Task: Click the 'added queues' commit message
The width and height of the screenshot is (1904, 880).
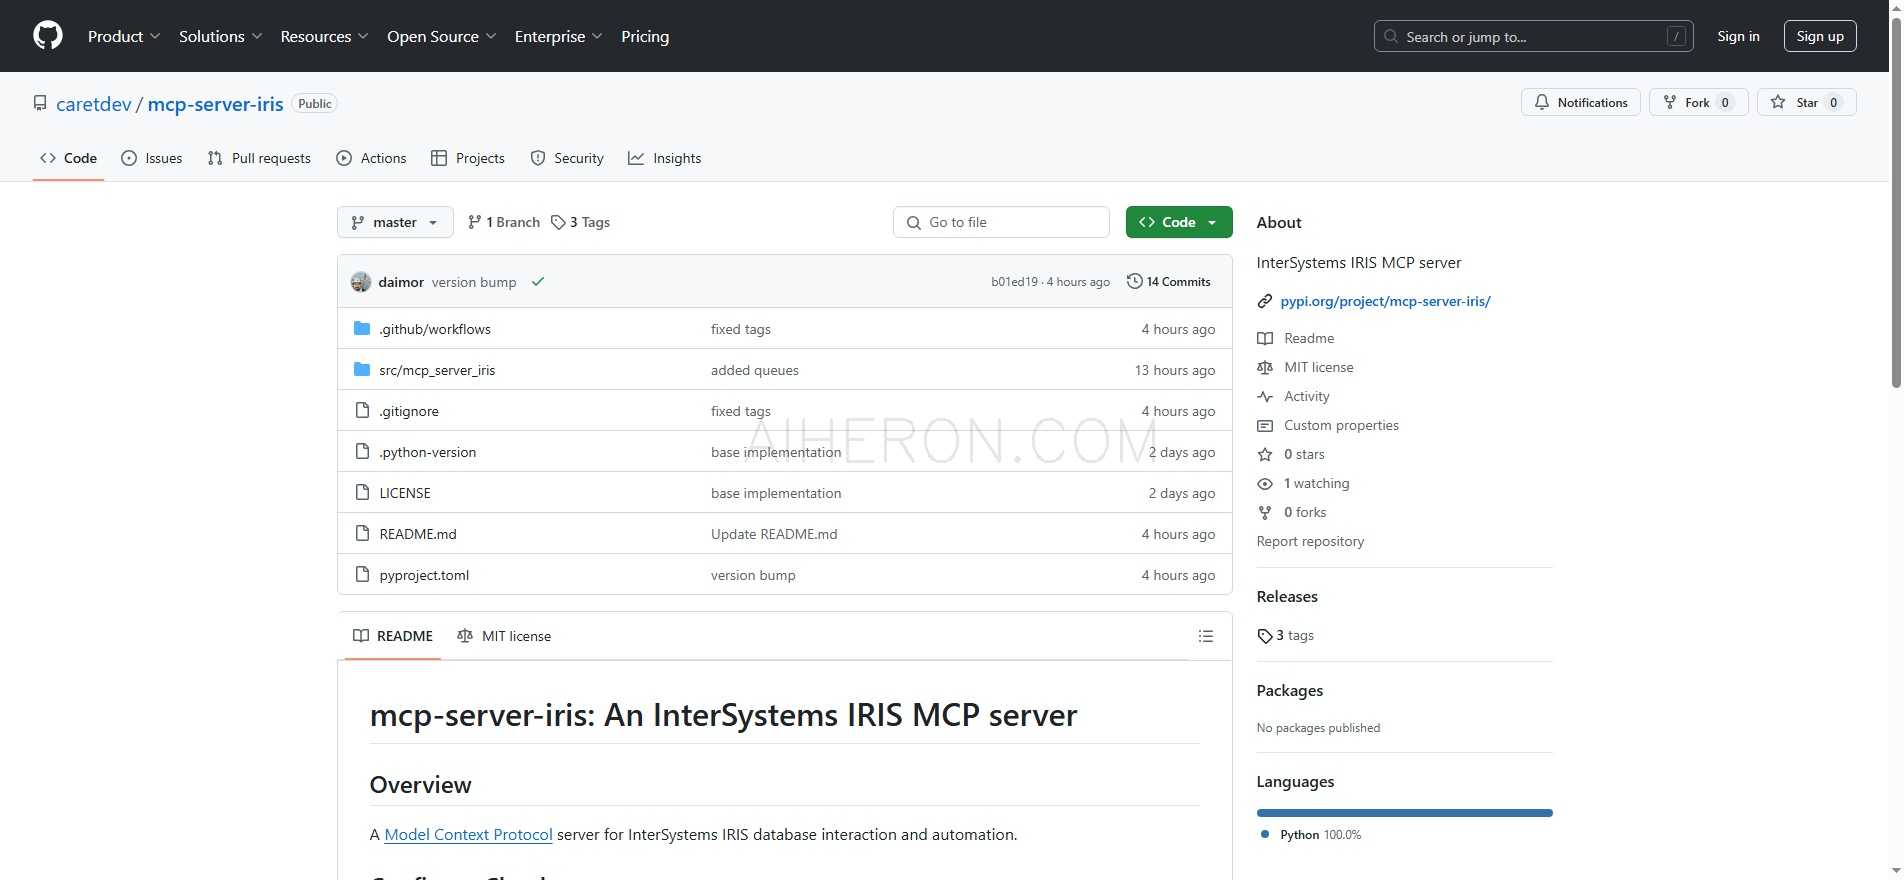Action: pyautogui.click(x=755, y=370)
